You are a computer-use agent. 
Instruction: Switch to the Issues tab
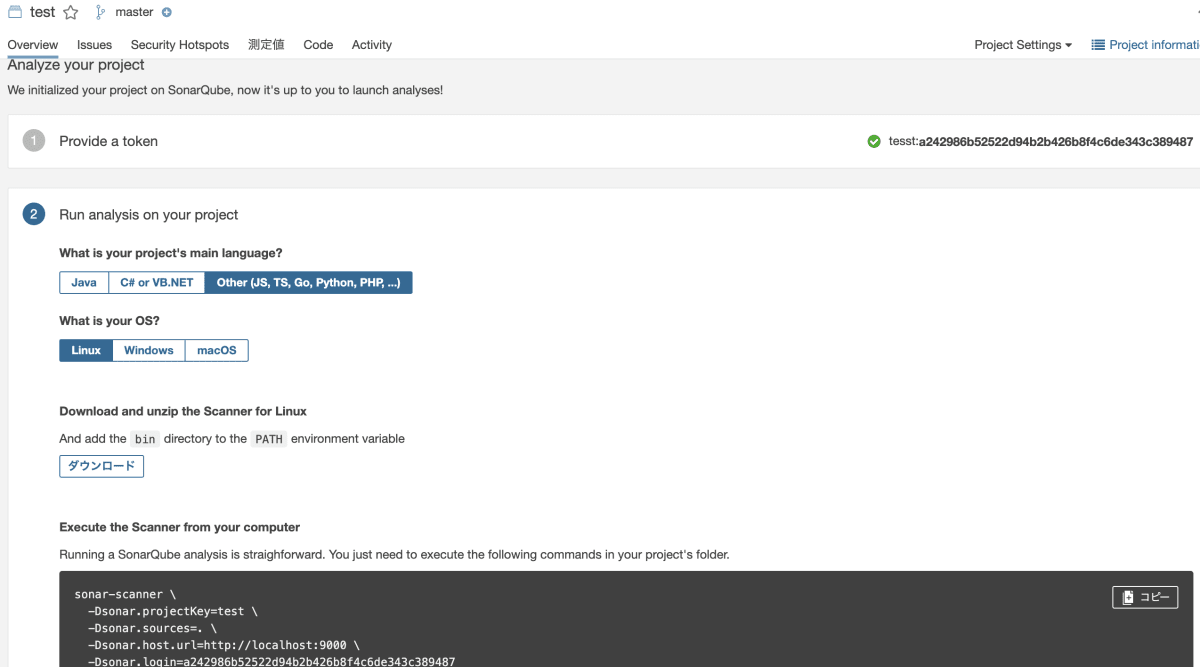point(94,45)
